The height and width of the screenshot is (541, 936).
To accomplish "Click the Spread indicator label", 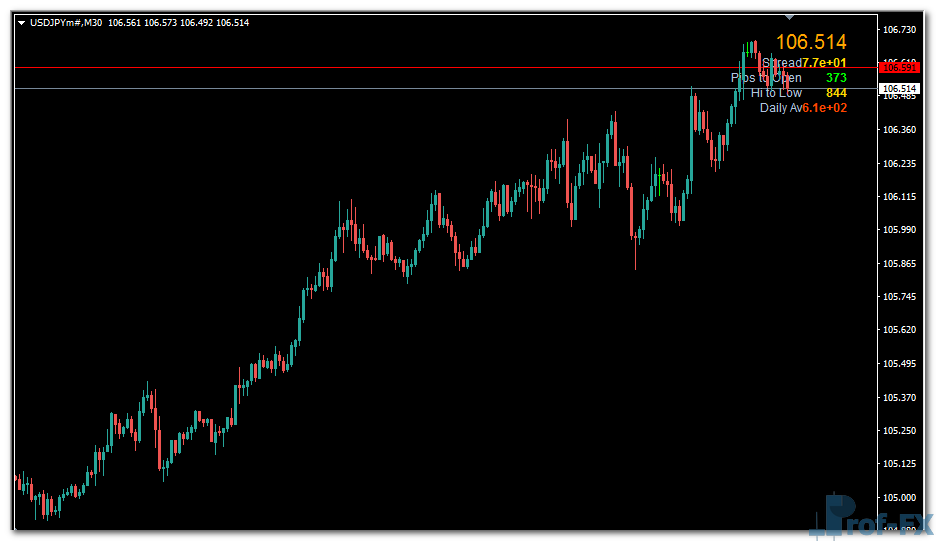I will pyautogui.click(x=781, y=63).
